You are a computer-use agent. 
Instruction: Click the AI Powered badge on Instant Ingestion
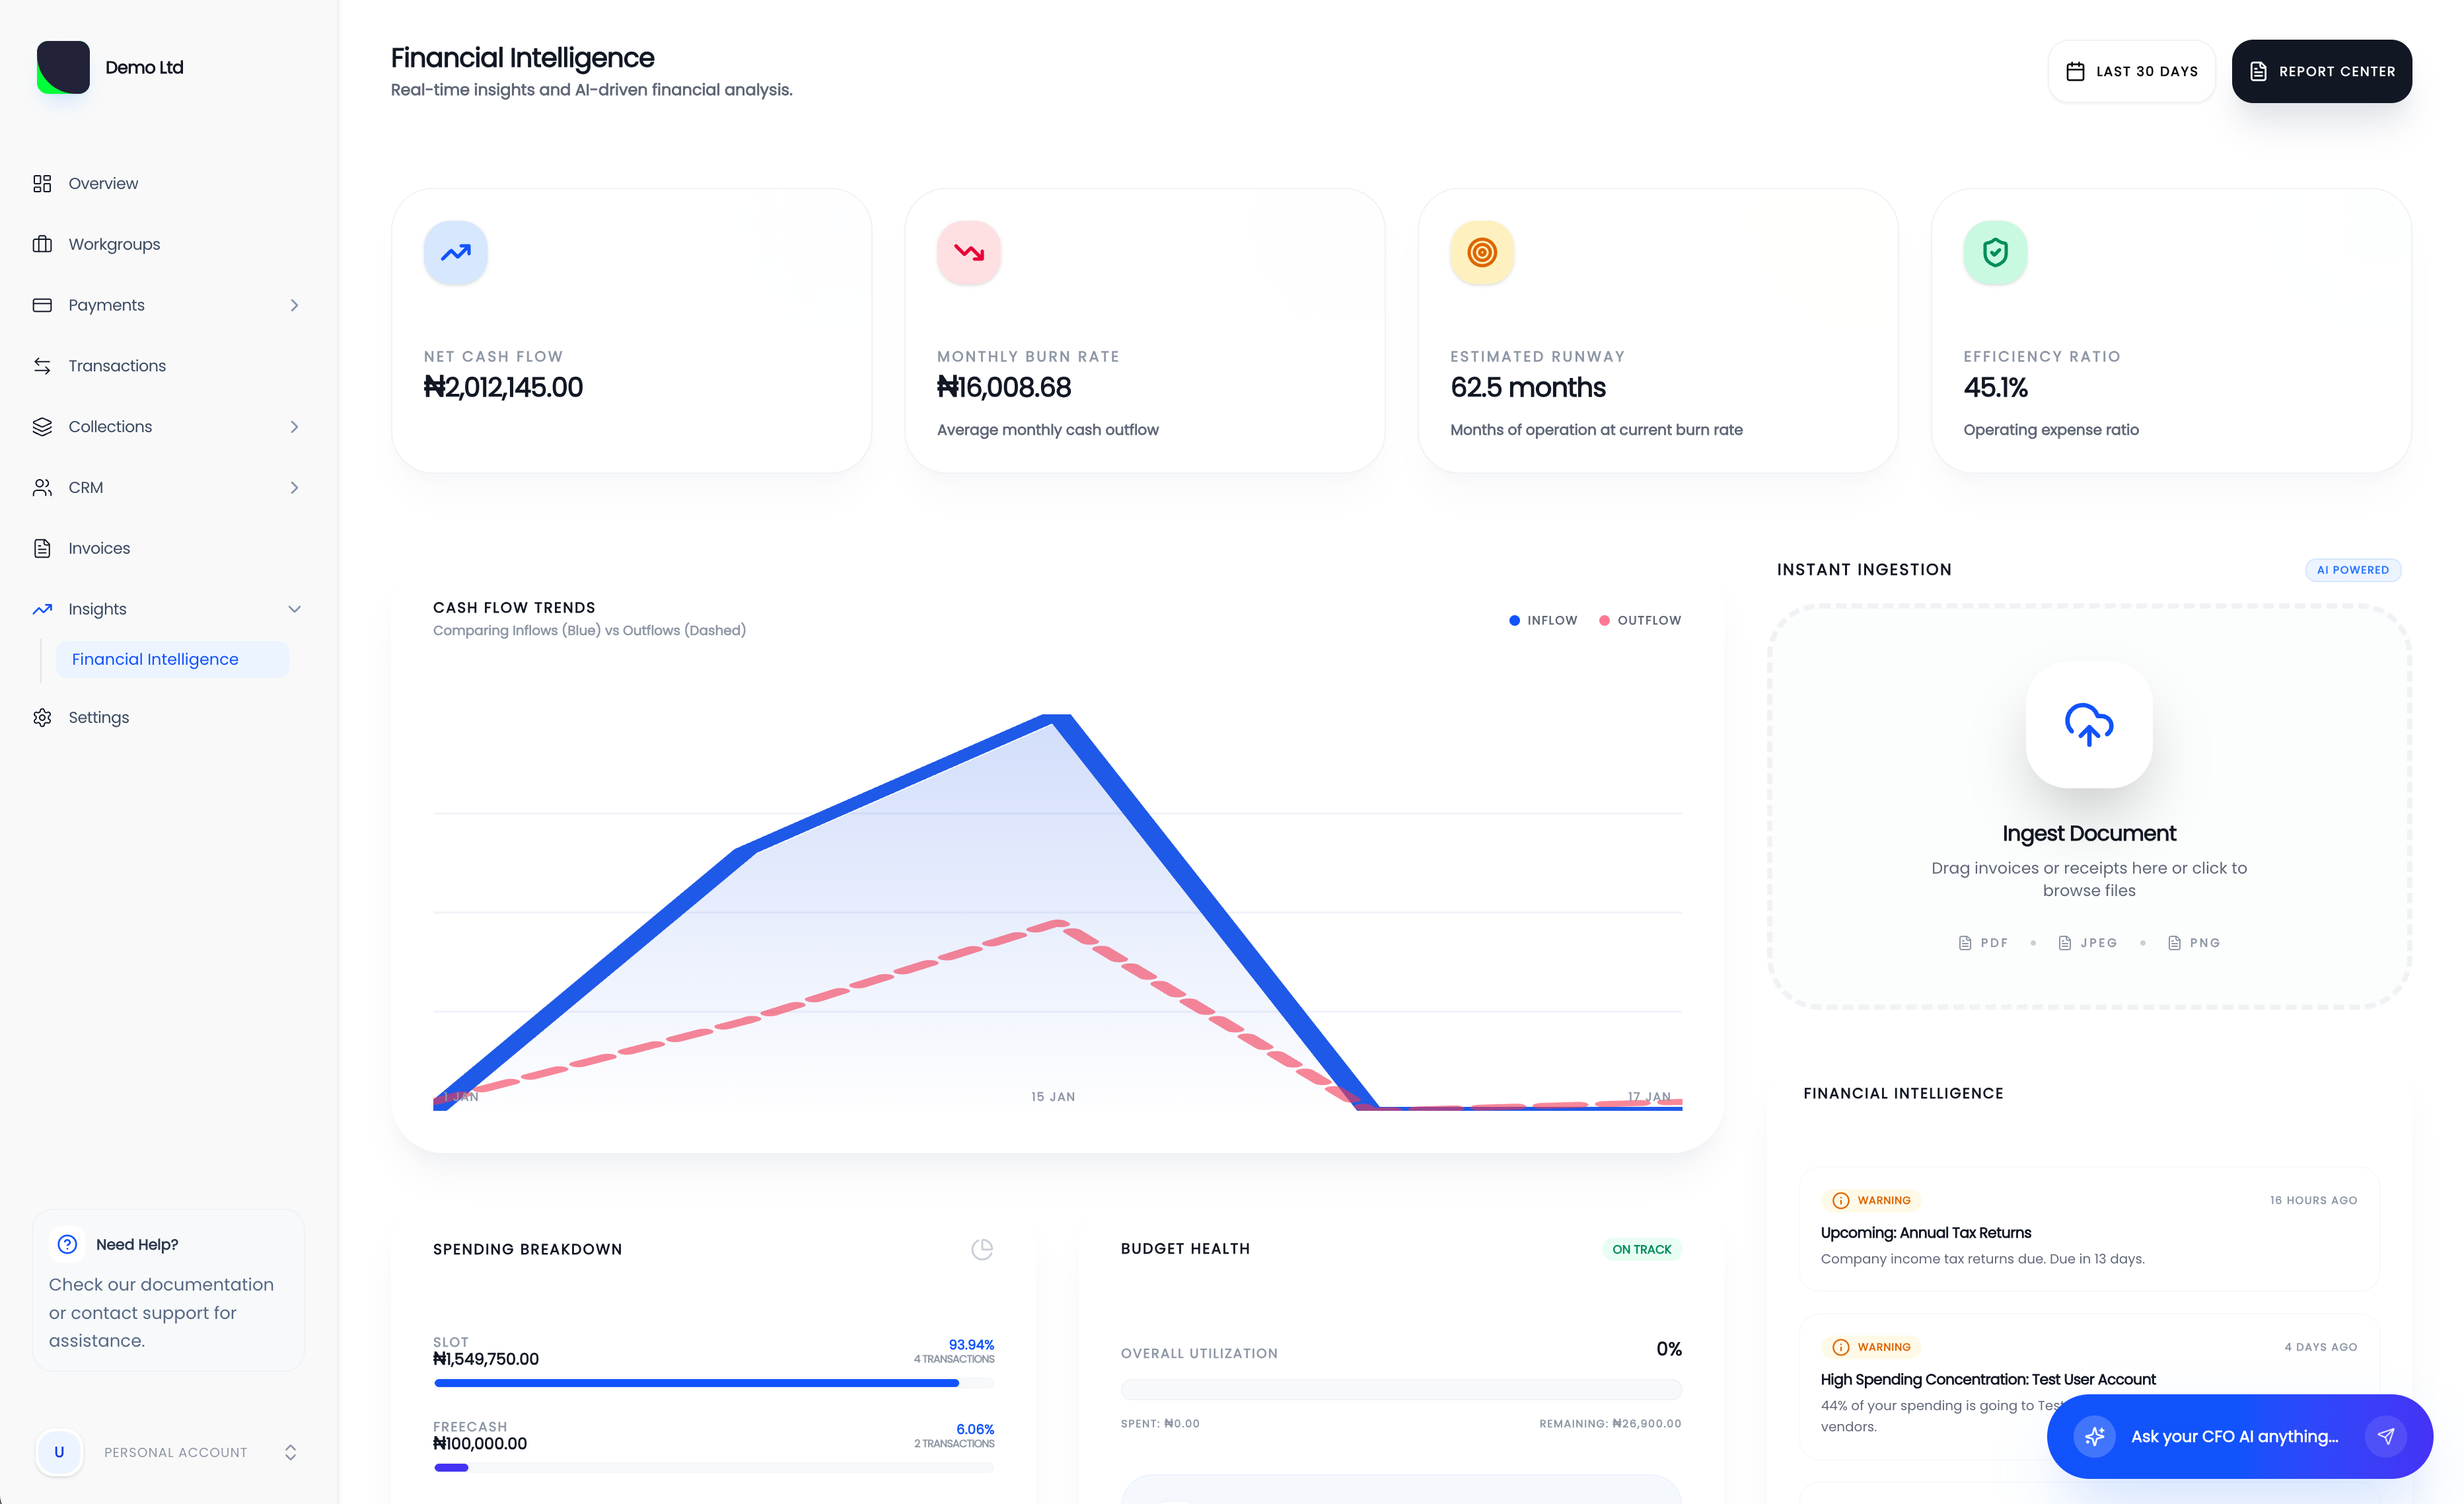tap(2353, 570)
